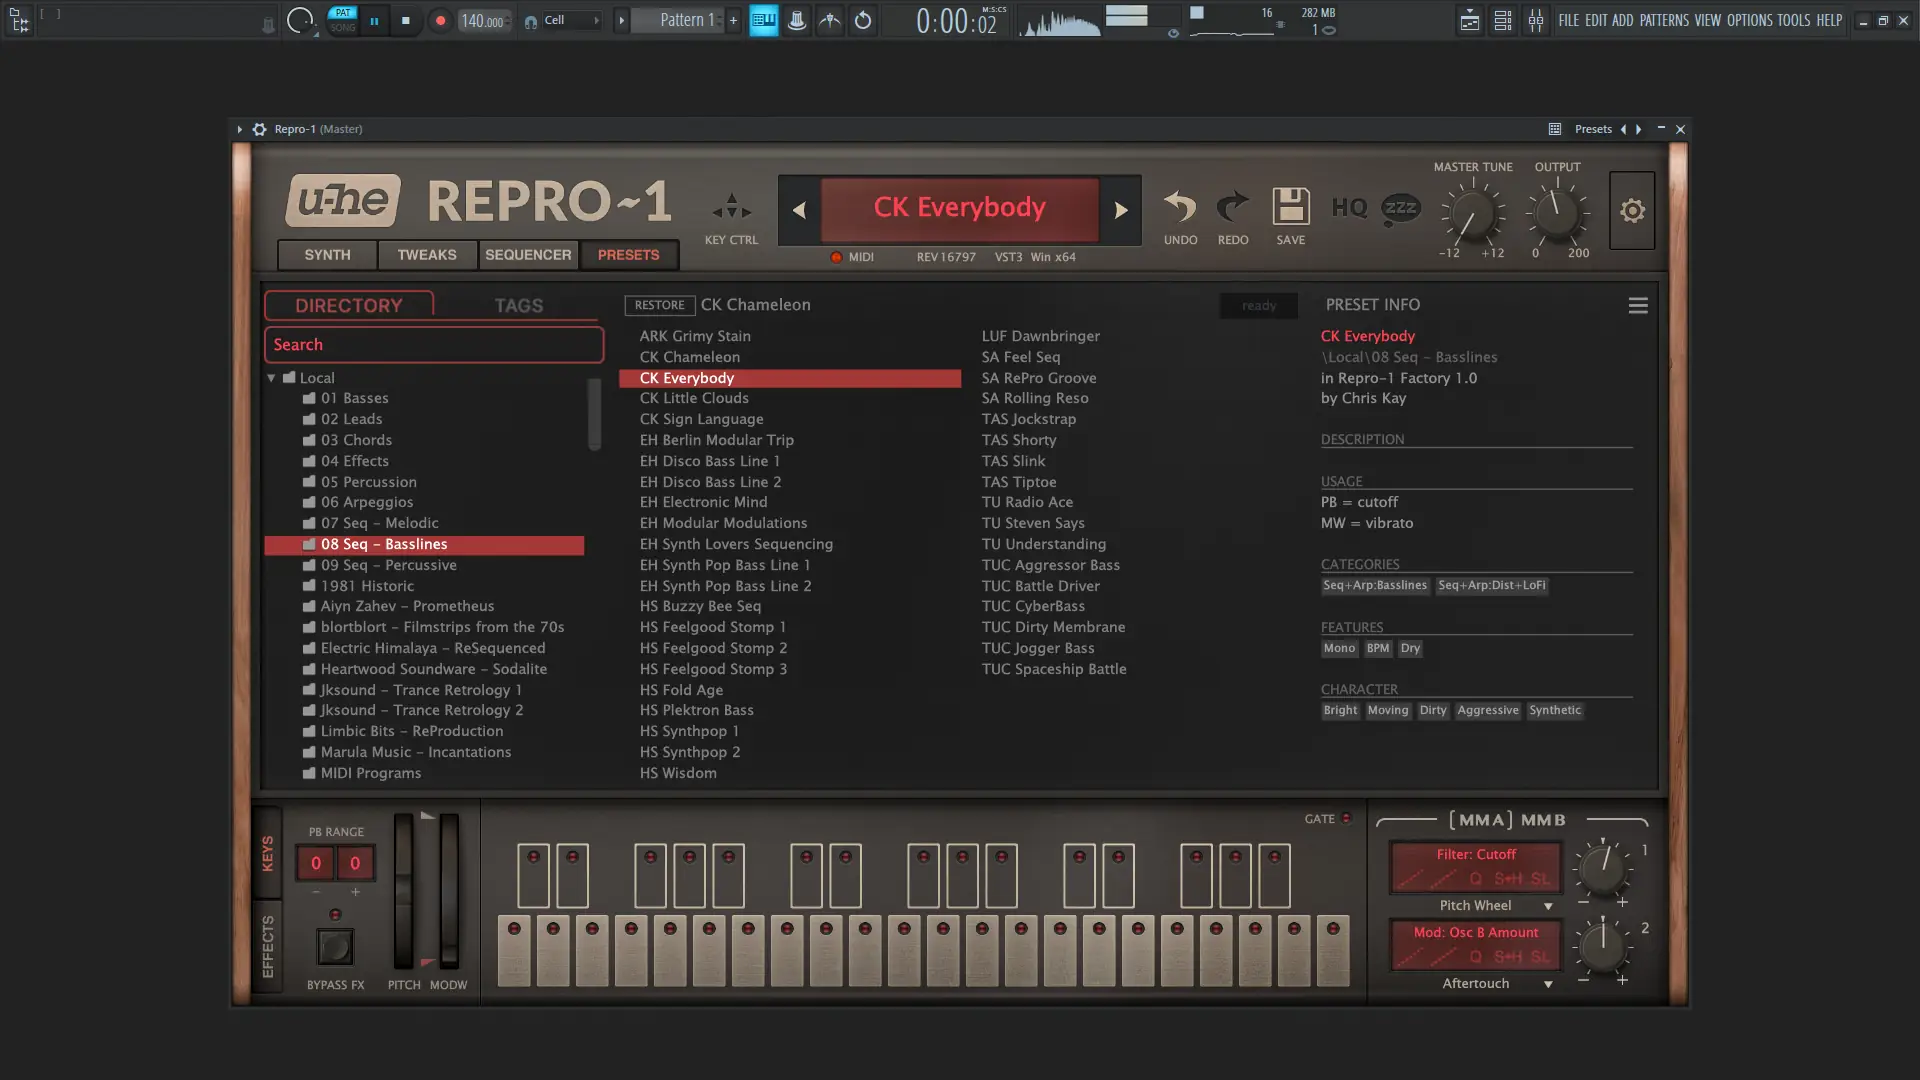
Task: Open the Preset Info hamburger menu
Action: pos(1637,305)
